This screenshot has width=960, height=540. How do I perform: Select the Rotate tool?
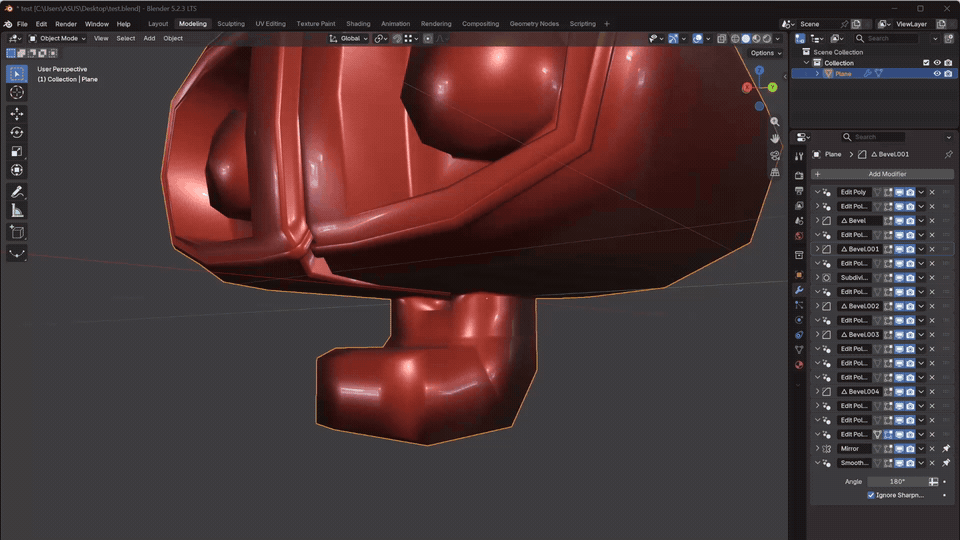pyautogui.click(x=17, y=133)
